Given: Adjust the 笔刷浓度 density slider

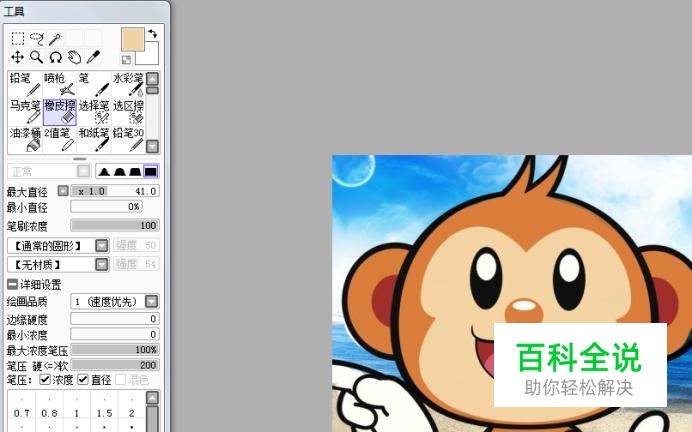Looking at the screenshot, I should pos(115,225).
